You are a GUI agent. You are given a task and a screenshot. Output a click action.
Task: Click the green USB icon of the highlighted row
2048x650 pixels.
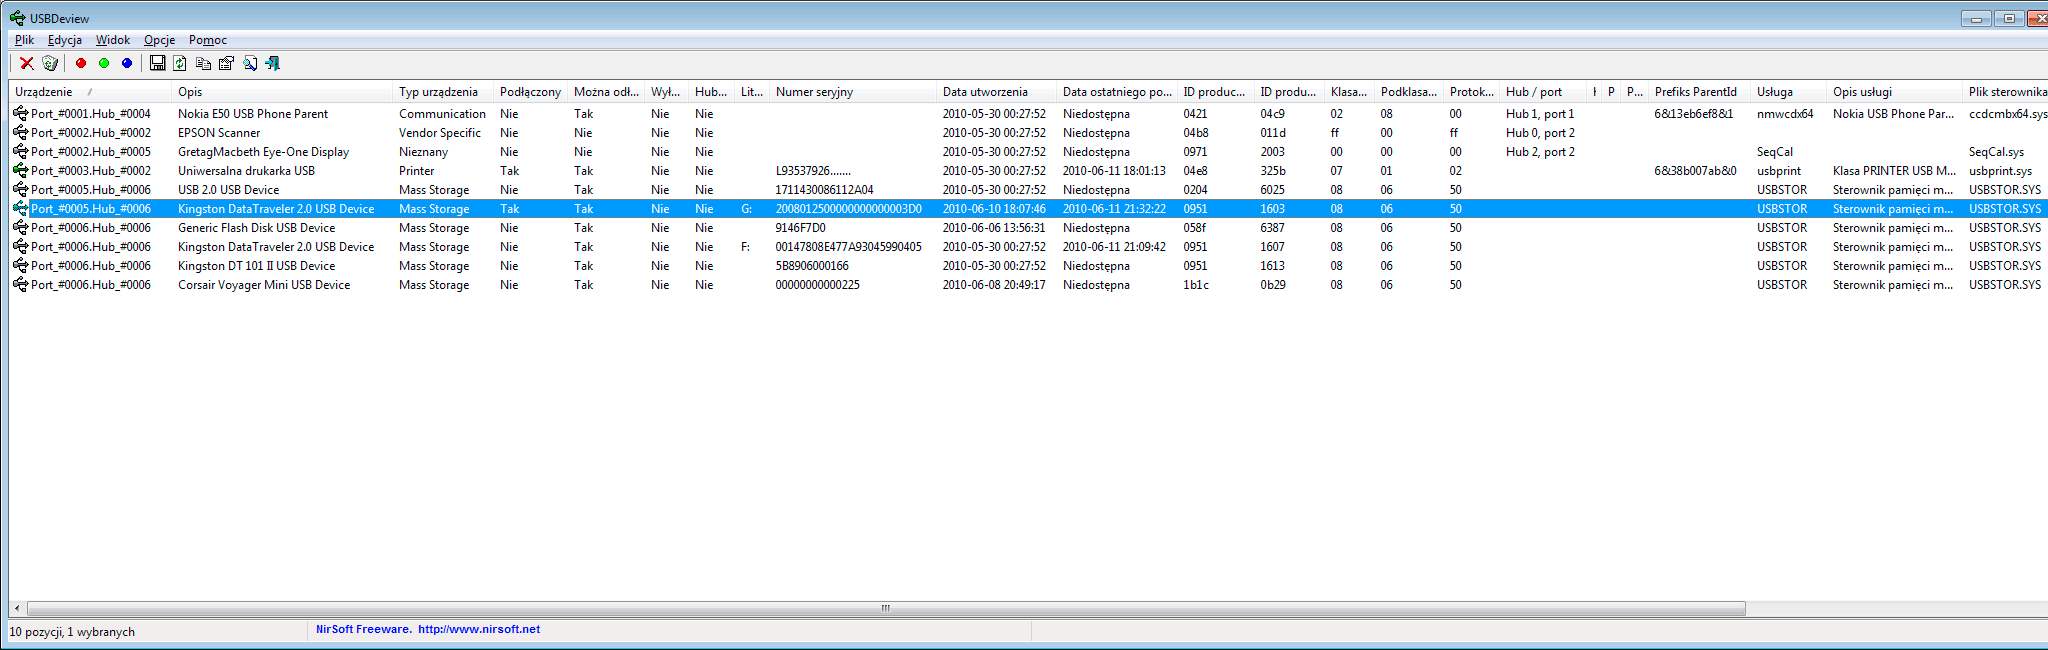tap(20, 209)
